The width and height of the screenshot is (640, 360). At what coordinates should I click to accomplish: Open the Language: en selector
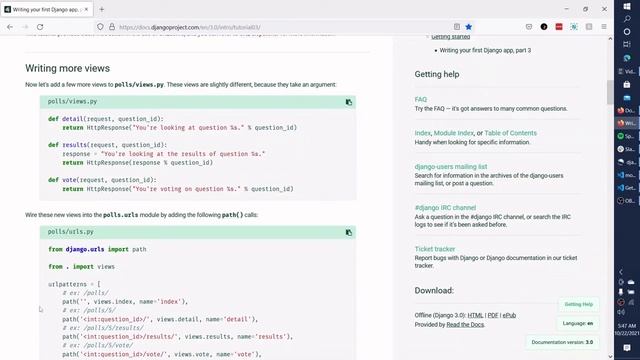[x=578, y=323]
